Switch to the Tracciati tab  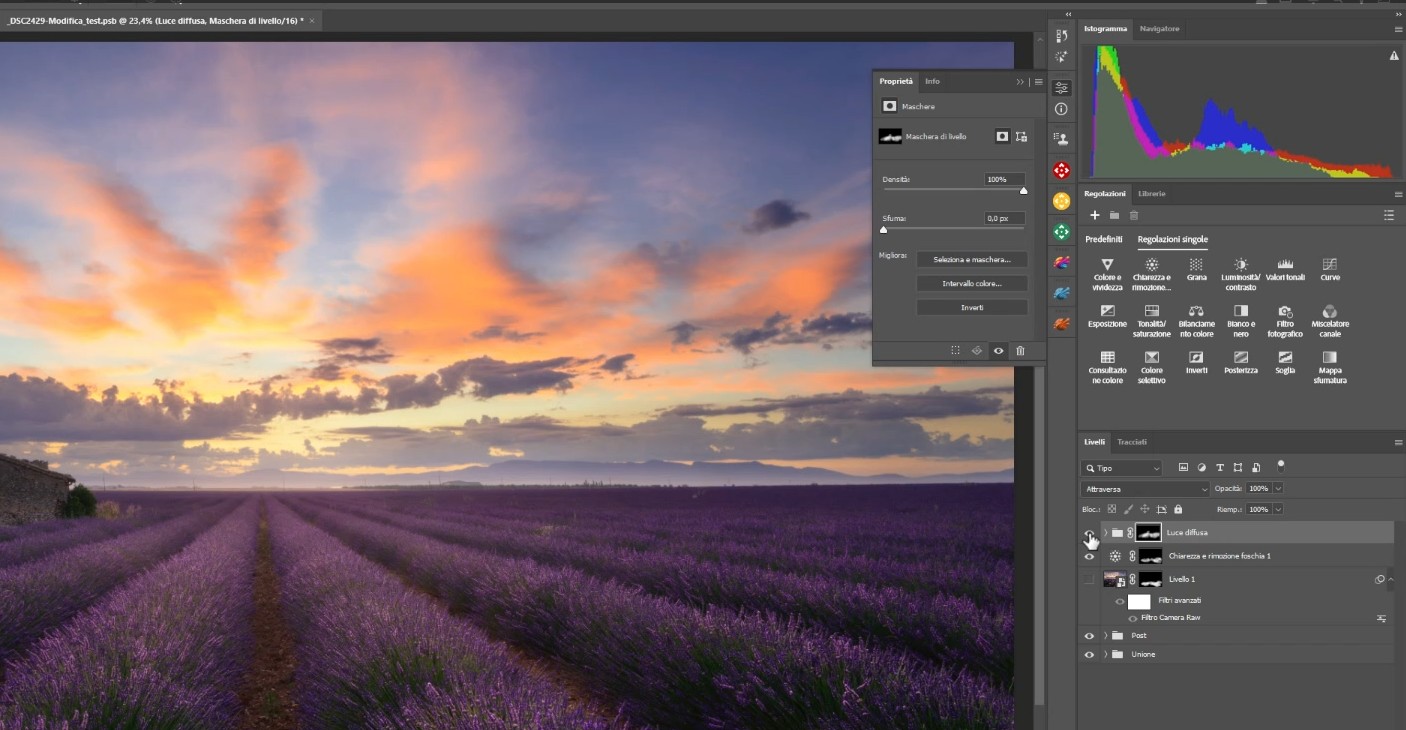click(1131, 442)
